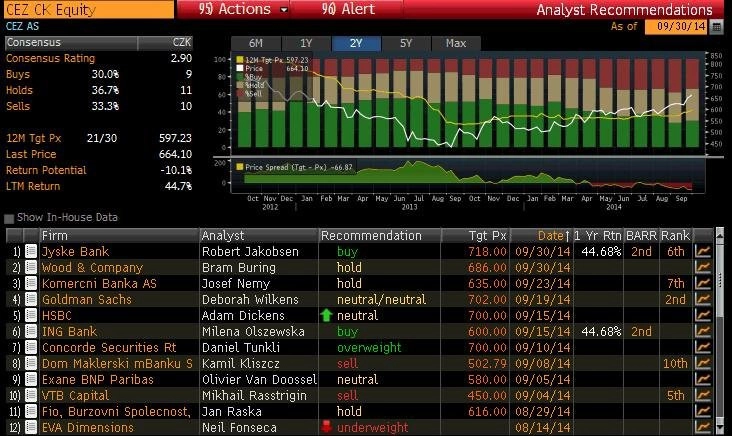Select the 1Y chart range tab
732x436 pixels.
(306, 43)
